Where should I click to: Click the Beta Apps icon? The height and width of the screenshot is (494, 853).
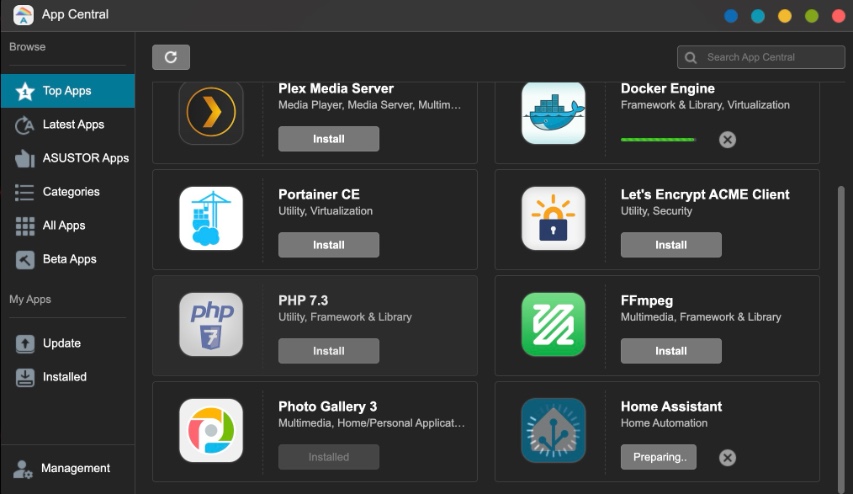pos(25,260)
